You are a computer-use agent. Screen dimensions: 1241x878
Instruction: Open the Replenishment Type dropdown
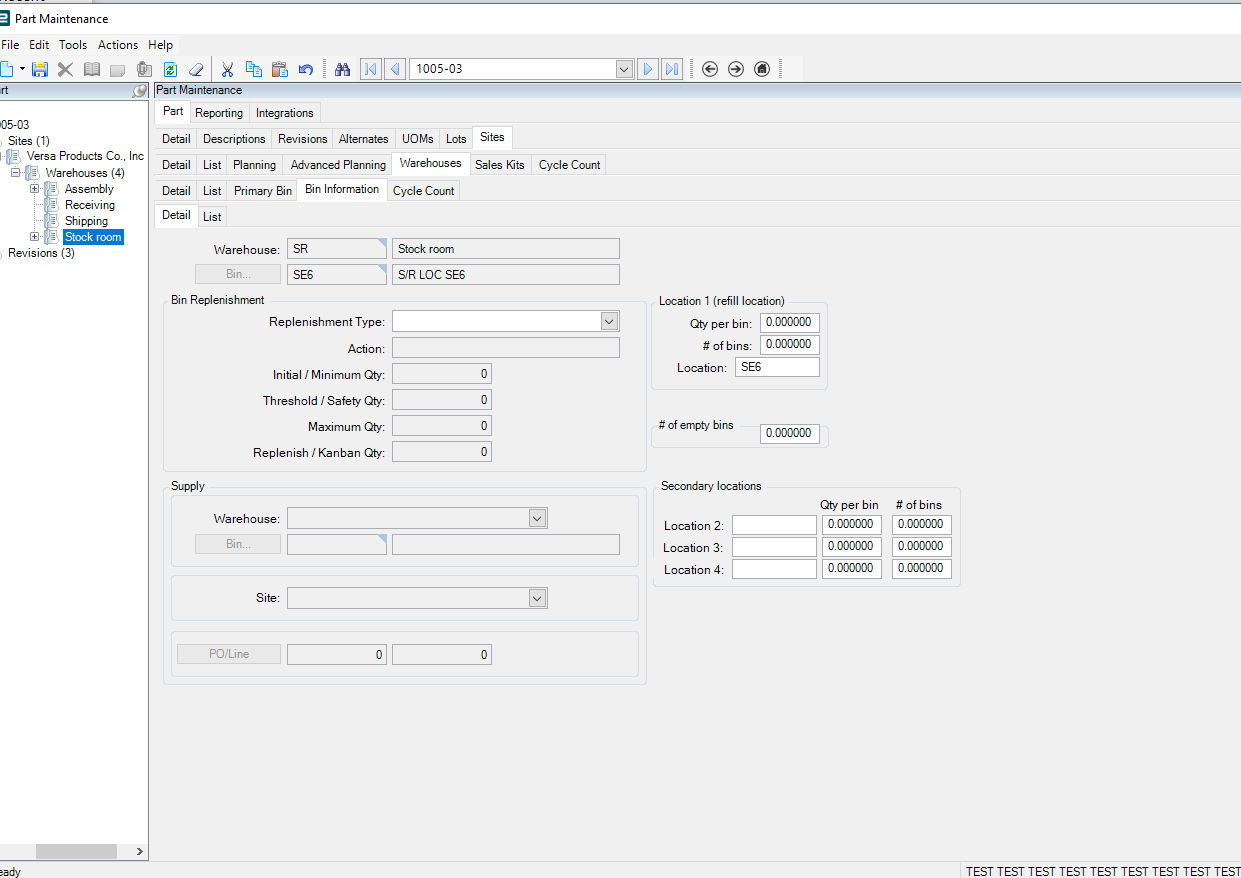coord(609,321)
